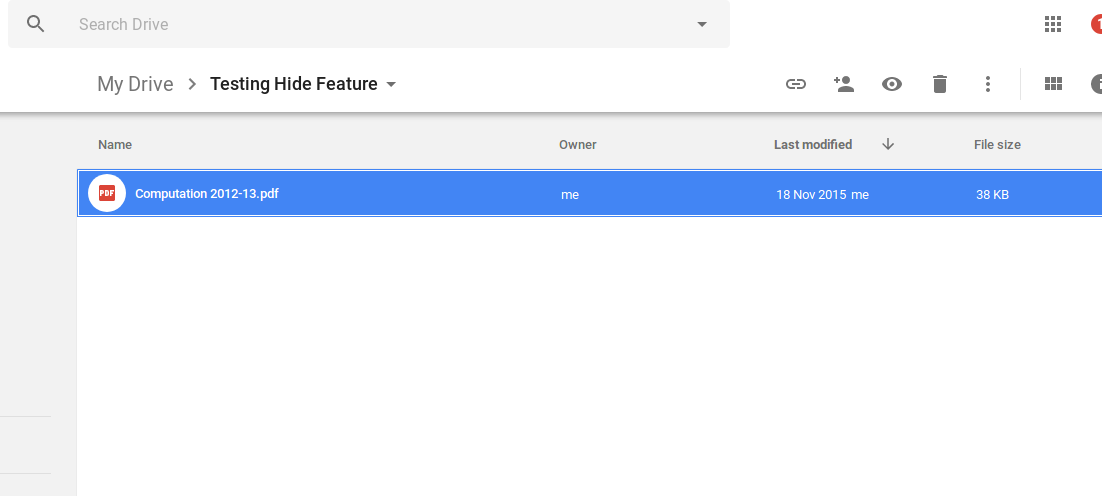Click the PDF icon of Computation 2012-13.pdf
Viewport: 1102px width, 496px height.
(x=107, y=193)
